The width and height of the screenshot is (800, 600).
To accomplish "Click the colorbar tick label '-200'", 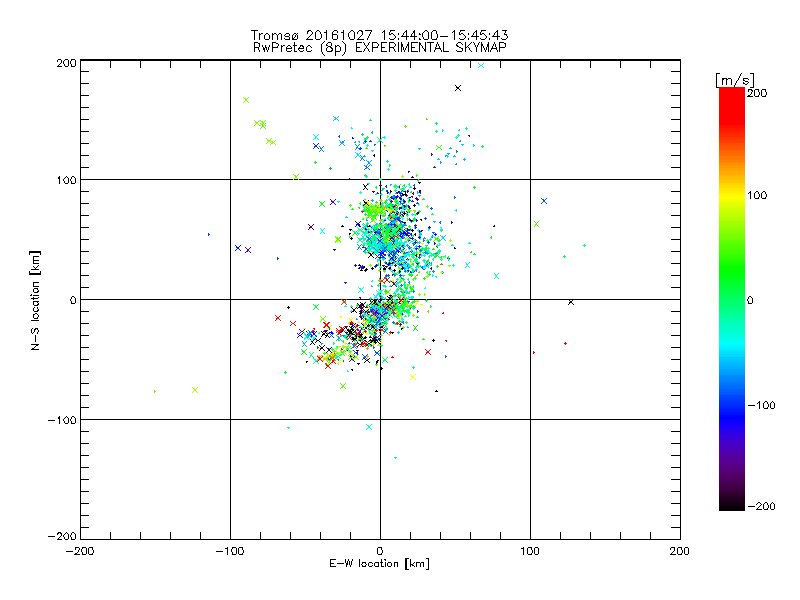I will [x=761, y=506].
